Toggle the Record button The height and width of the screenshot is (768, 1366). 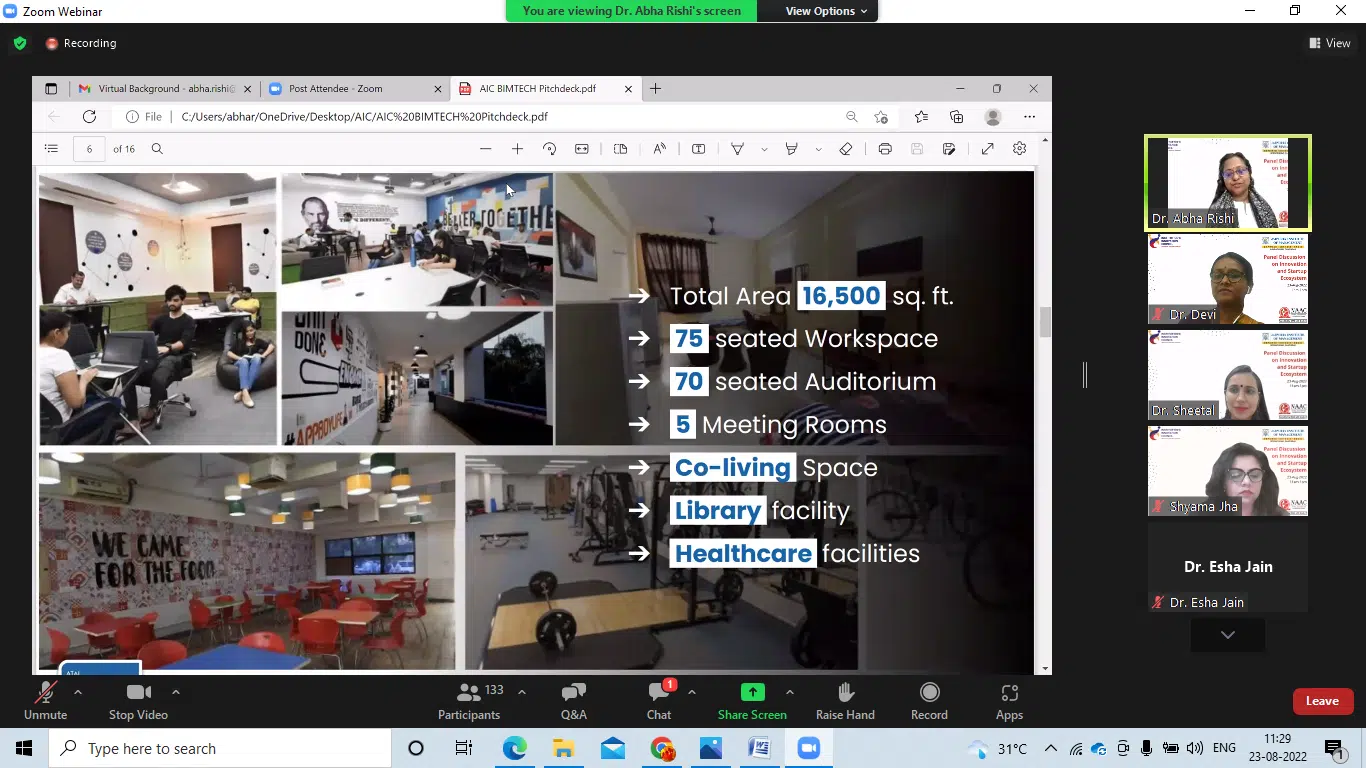[929, 701]
